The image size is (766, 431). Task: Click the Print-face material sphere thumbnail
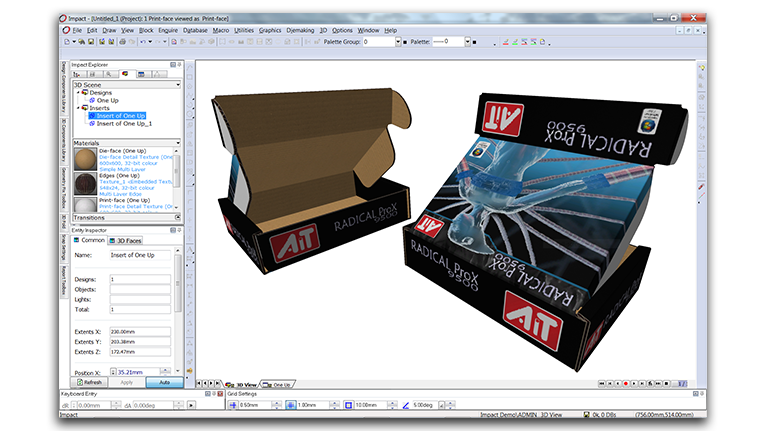[85, 204]
